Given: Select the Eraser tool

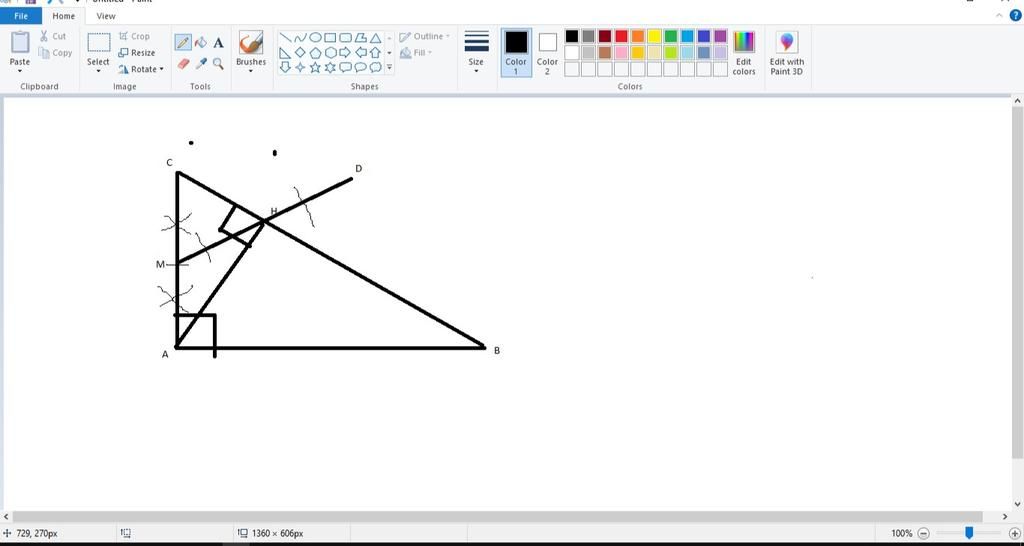Looking at the screenshot, I should point(183,63).
